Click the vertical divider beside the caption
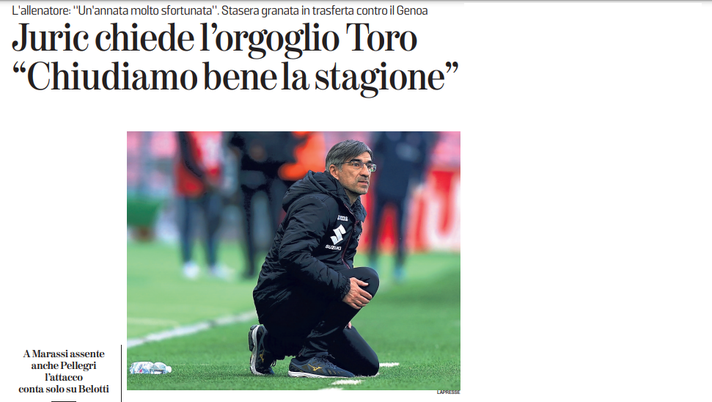 [122, 373]
